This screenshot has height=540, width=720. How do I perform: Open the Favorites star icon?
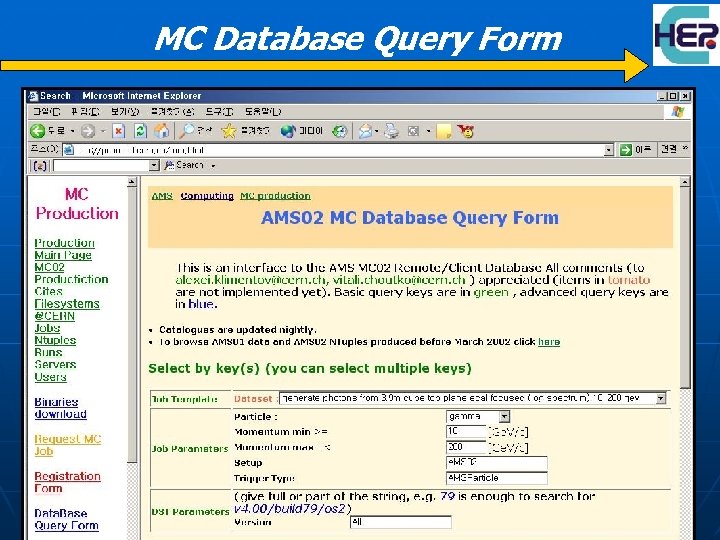tap(228, 131)
